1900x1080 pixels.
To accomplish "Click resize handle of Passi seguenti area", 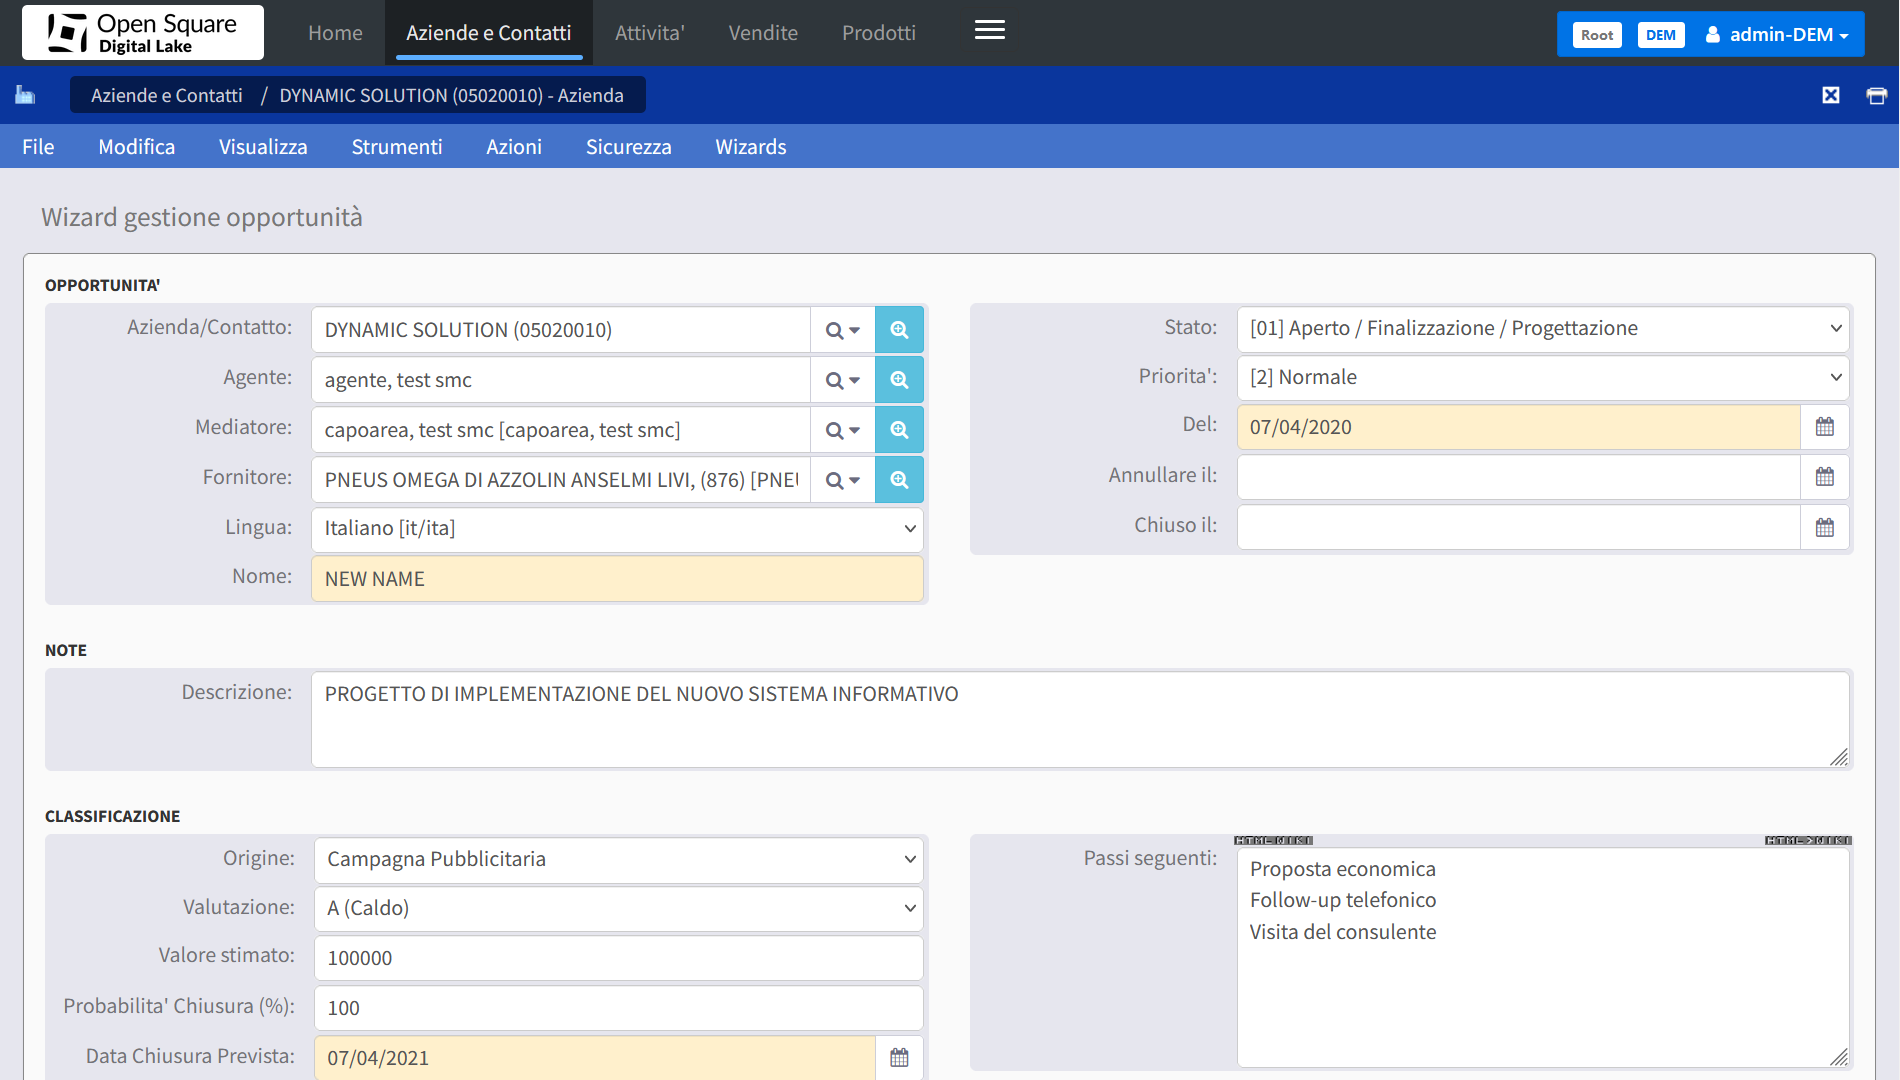I will [x=1839, y=1056].
